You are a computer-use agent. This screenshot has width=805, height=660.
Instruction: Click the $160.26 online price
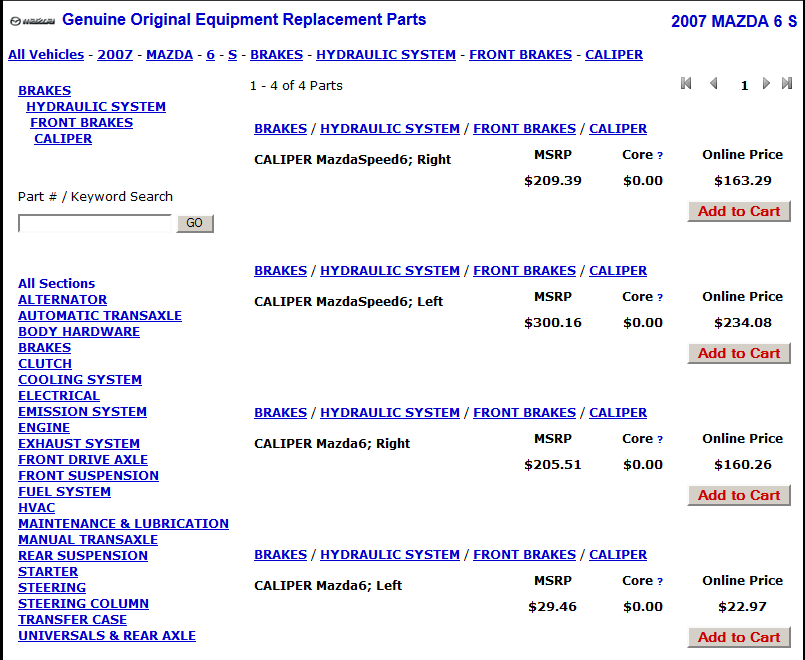click(743, 465)
